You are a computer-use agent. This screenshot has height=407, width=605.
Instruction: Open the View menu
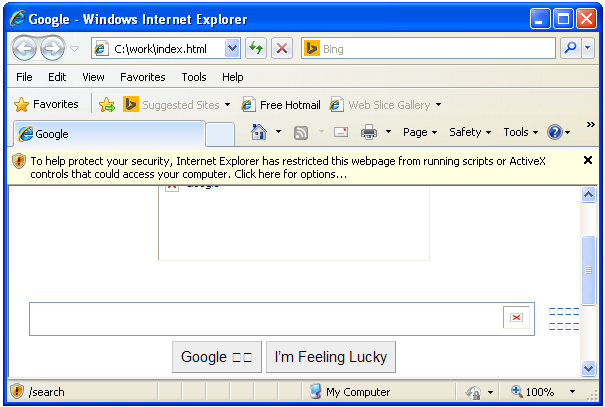(93, 77)
